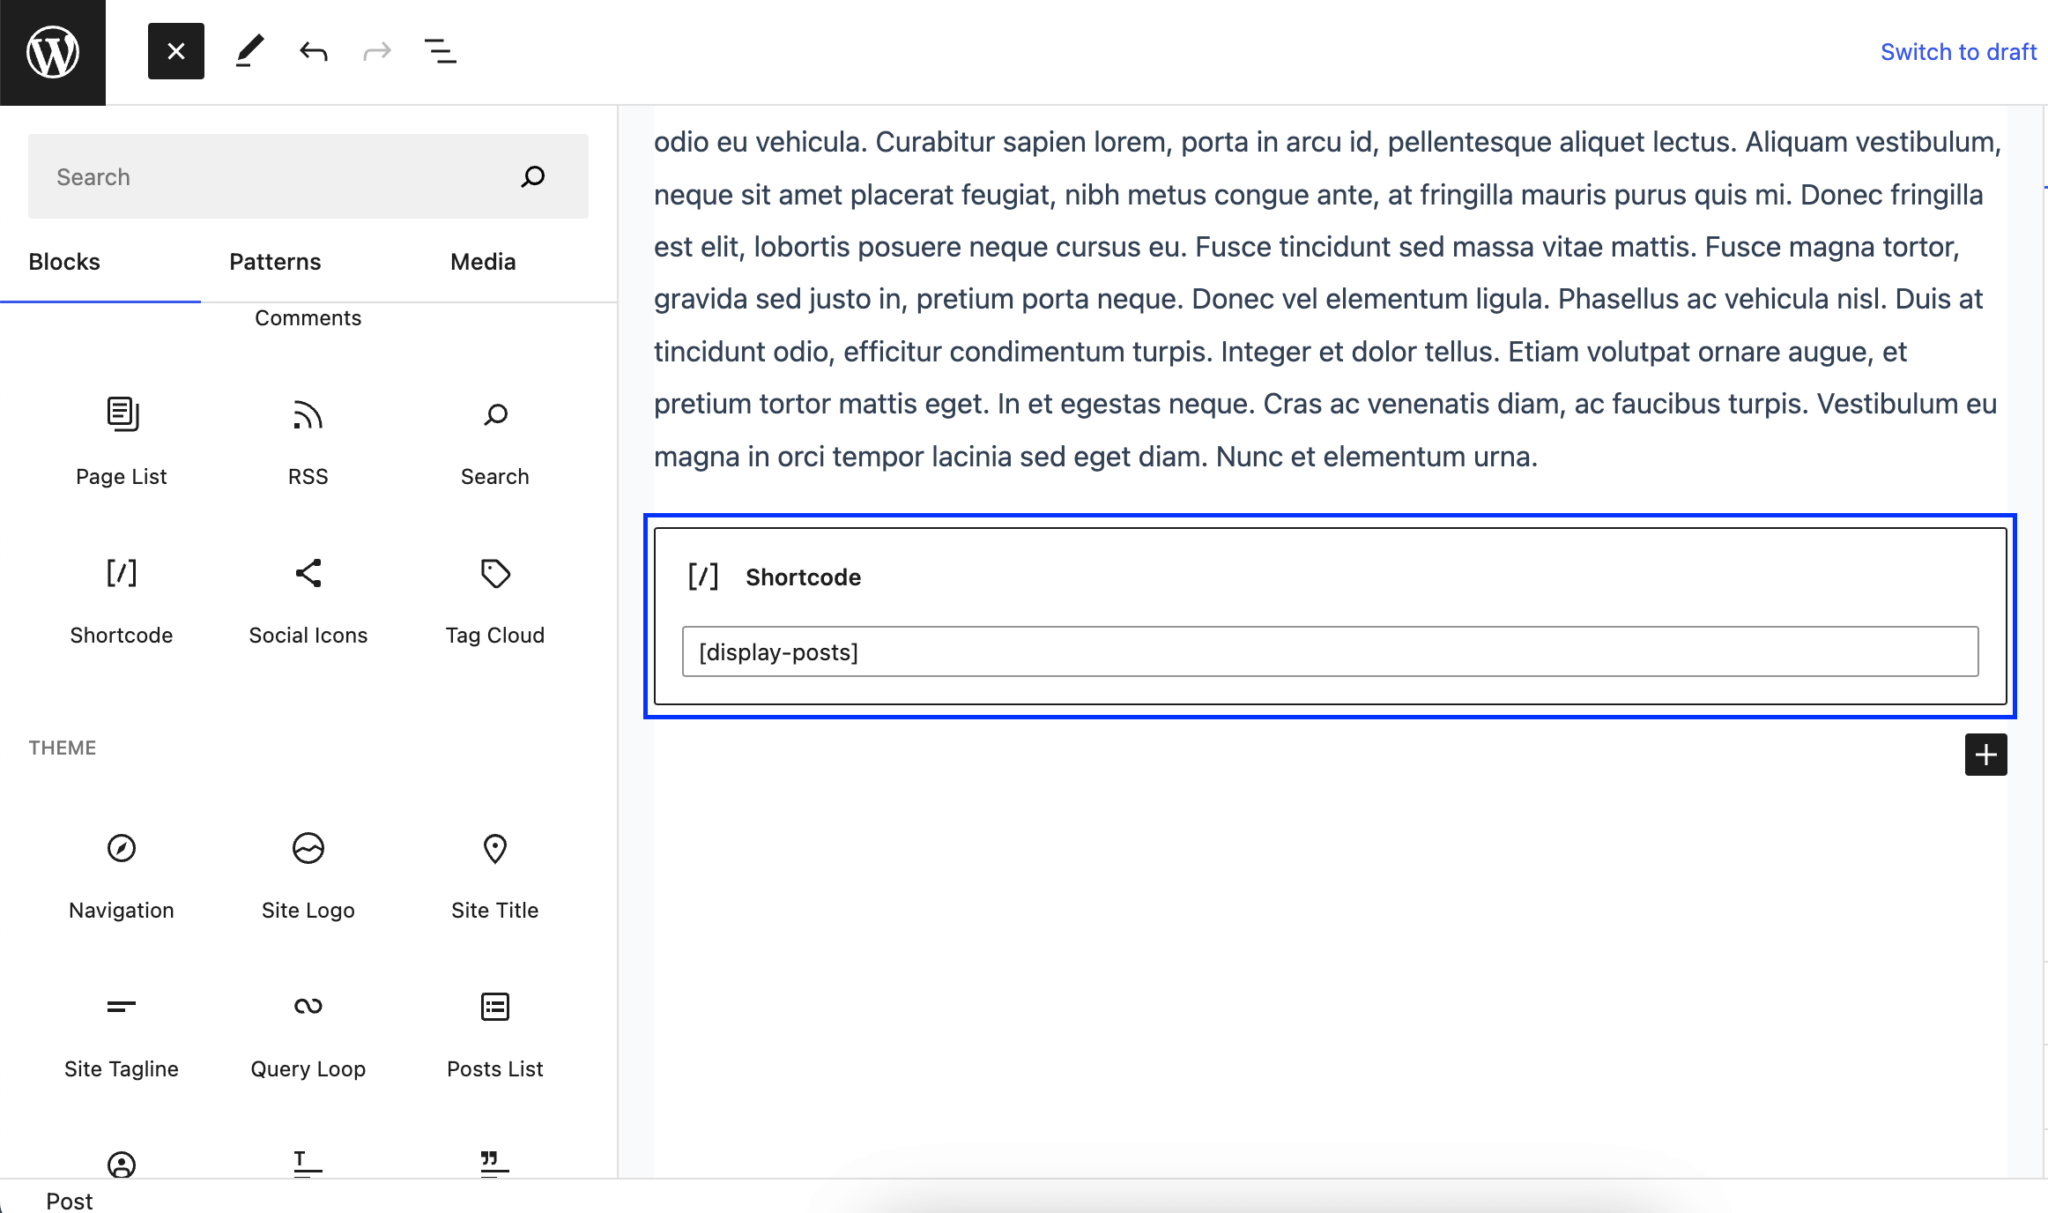Select the Tools pencil icon
Viewport: 2048px width, 1213px height.
pos(249,51)
